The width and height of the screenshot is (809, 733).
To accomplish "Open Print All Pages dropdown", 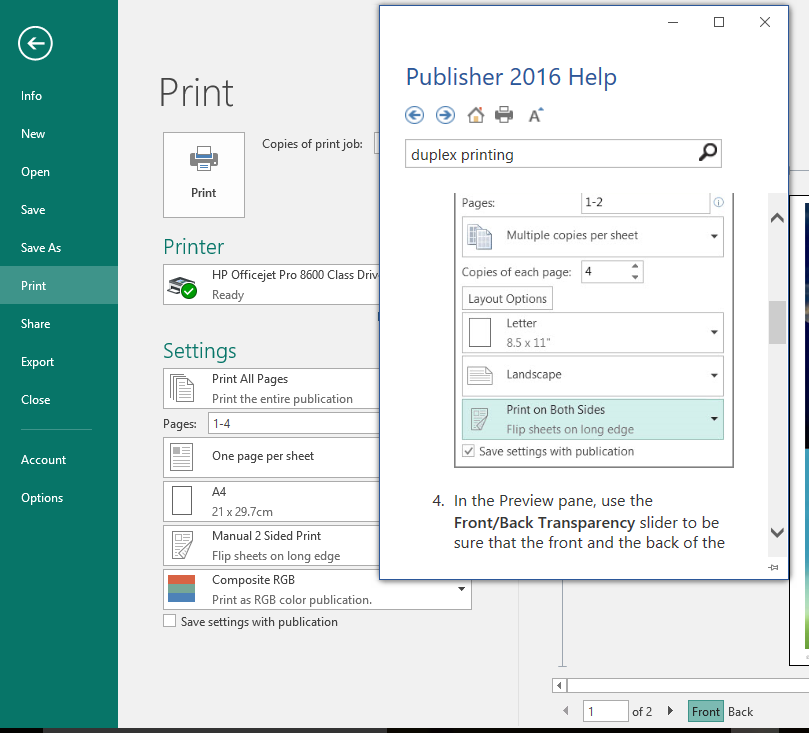I will point(271,388).
